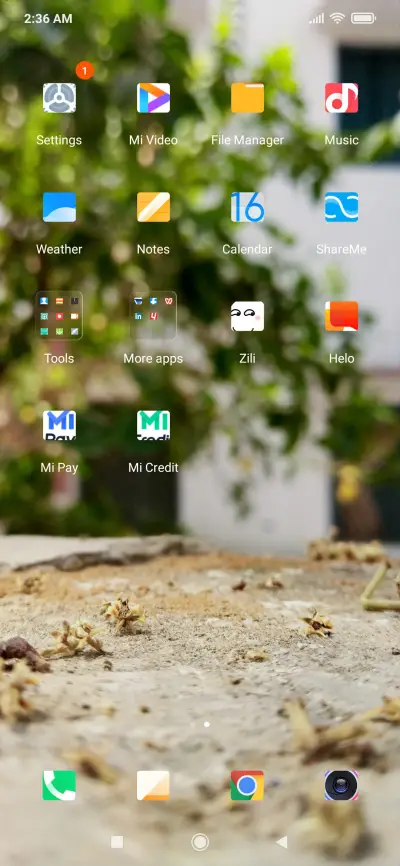Screen dimensions: 400x866
Task: Tap the "Helo" label text
Action: pos(341,358)
